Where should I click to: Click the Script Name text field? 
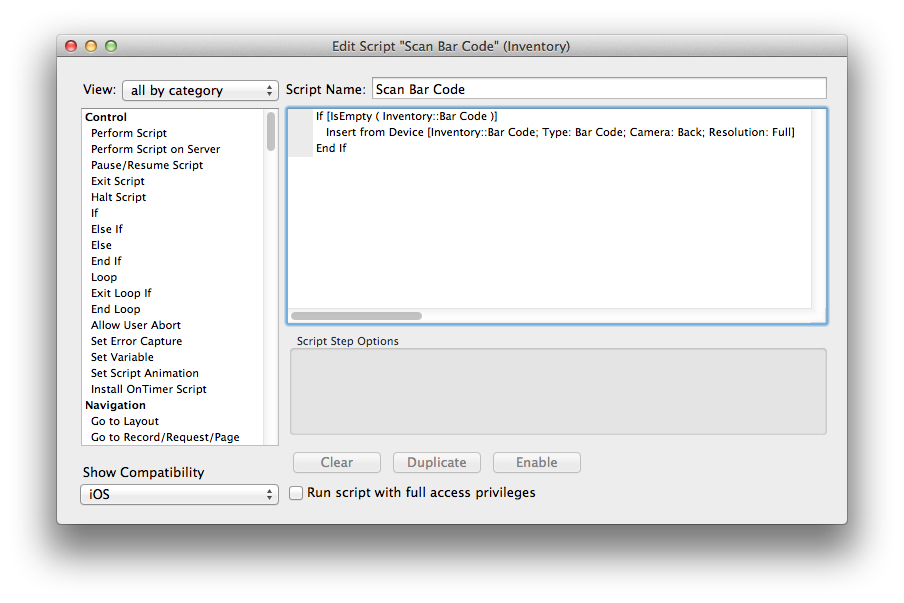(598, 89)
